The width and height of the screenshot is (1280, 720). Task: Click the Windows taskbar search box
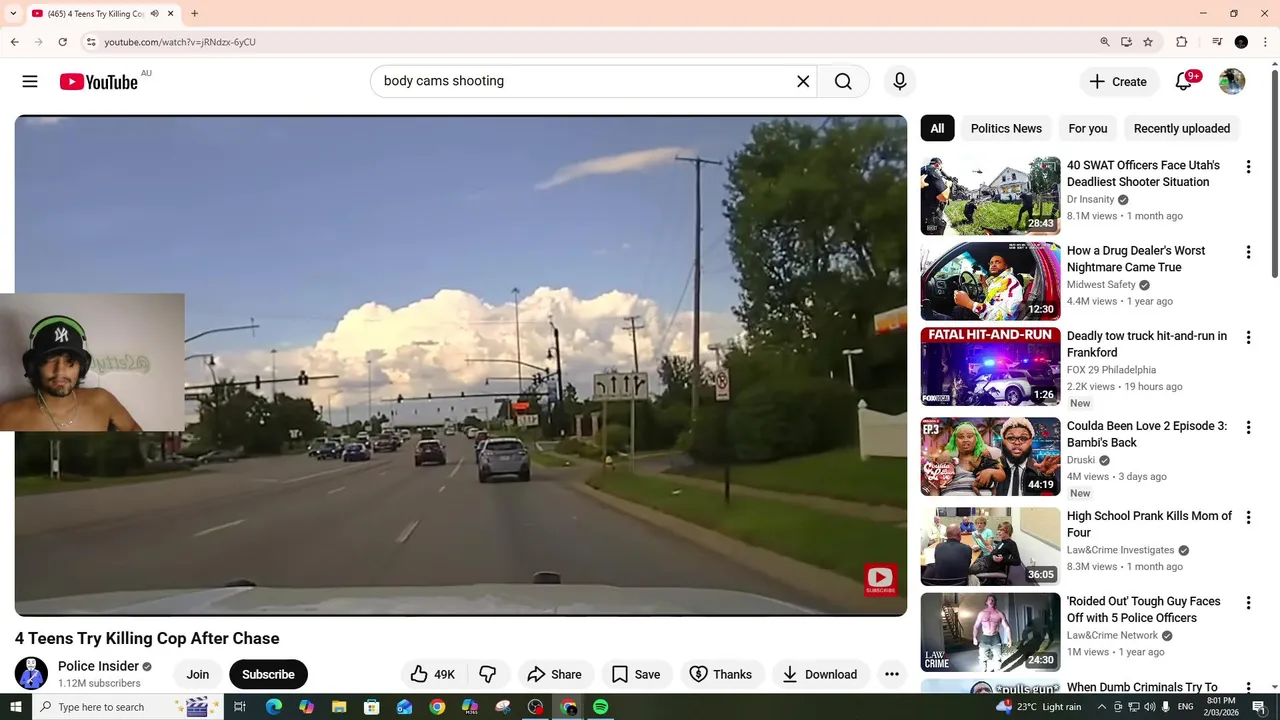click(x=128, y=707)
